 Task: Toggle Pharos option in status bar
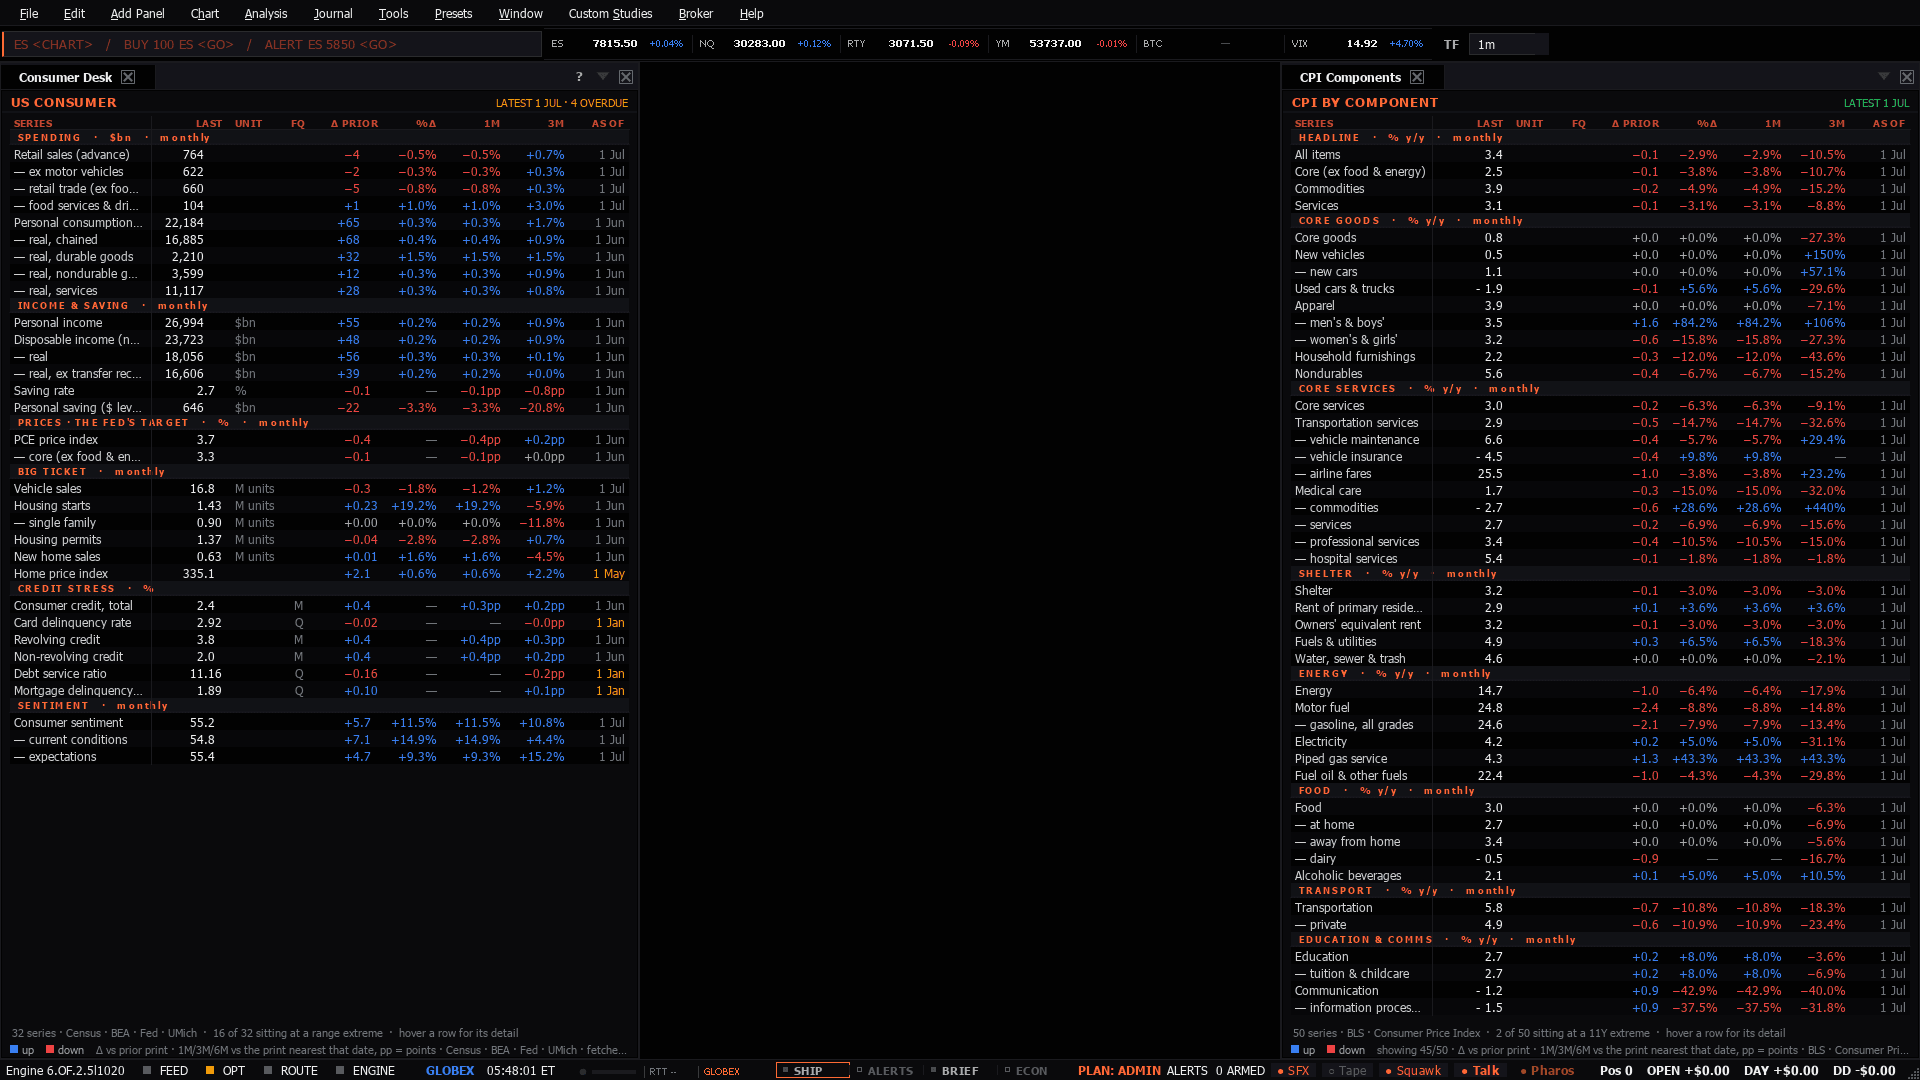coord(1546,1070)
